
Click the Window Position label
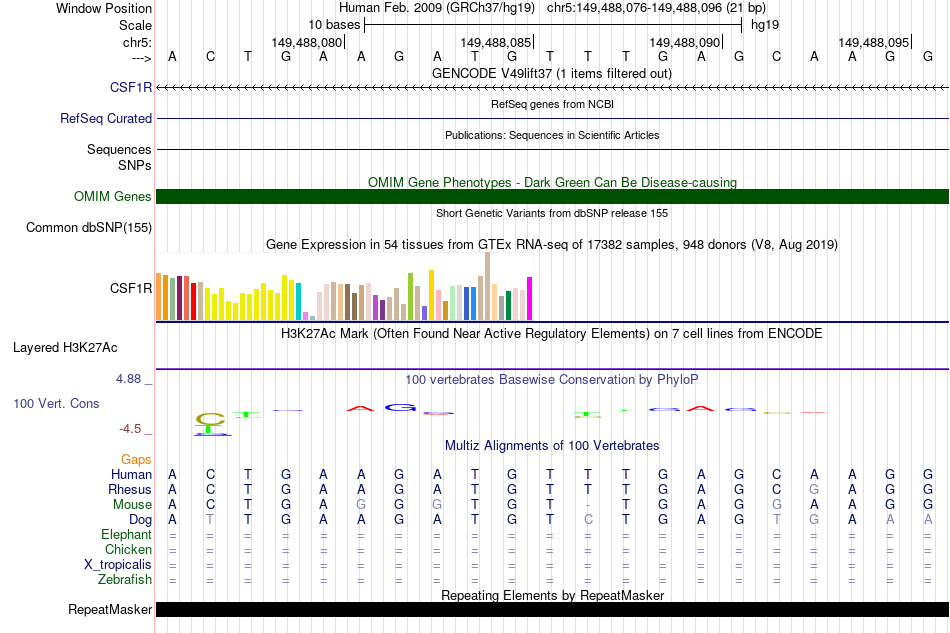click(x=104, y=8)
